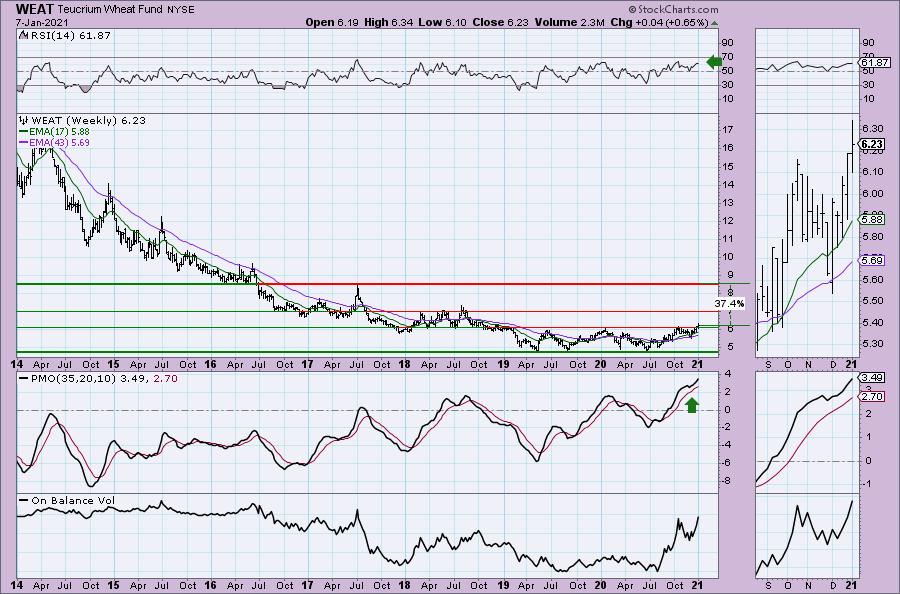This screenshot has width=900, height=594.
Task: Open the StockCharts.com copyright link
Action: click(673, 9)
